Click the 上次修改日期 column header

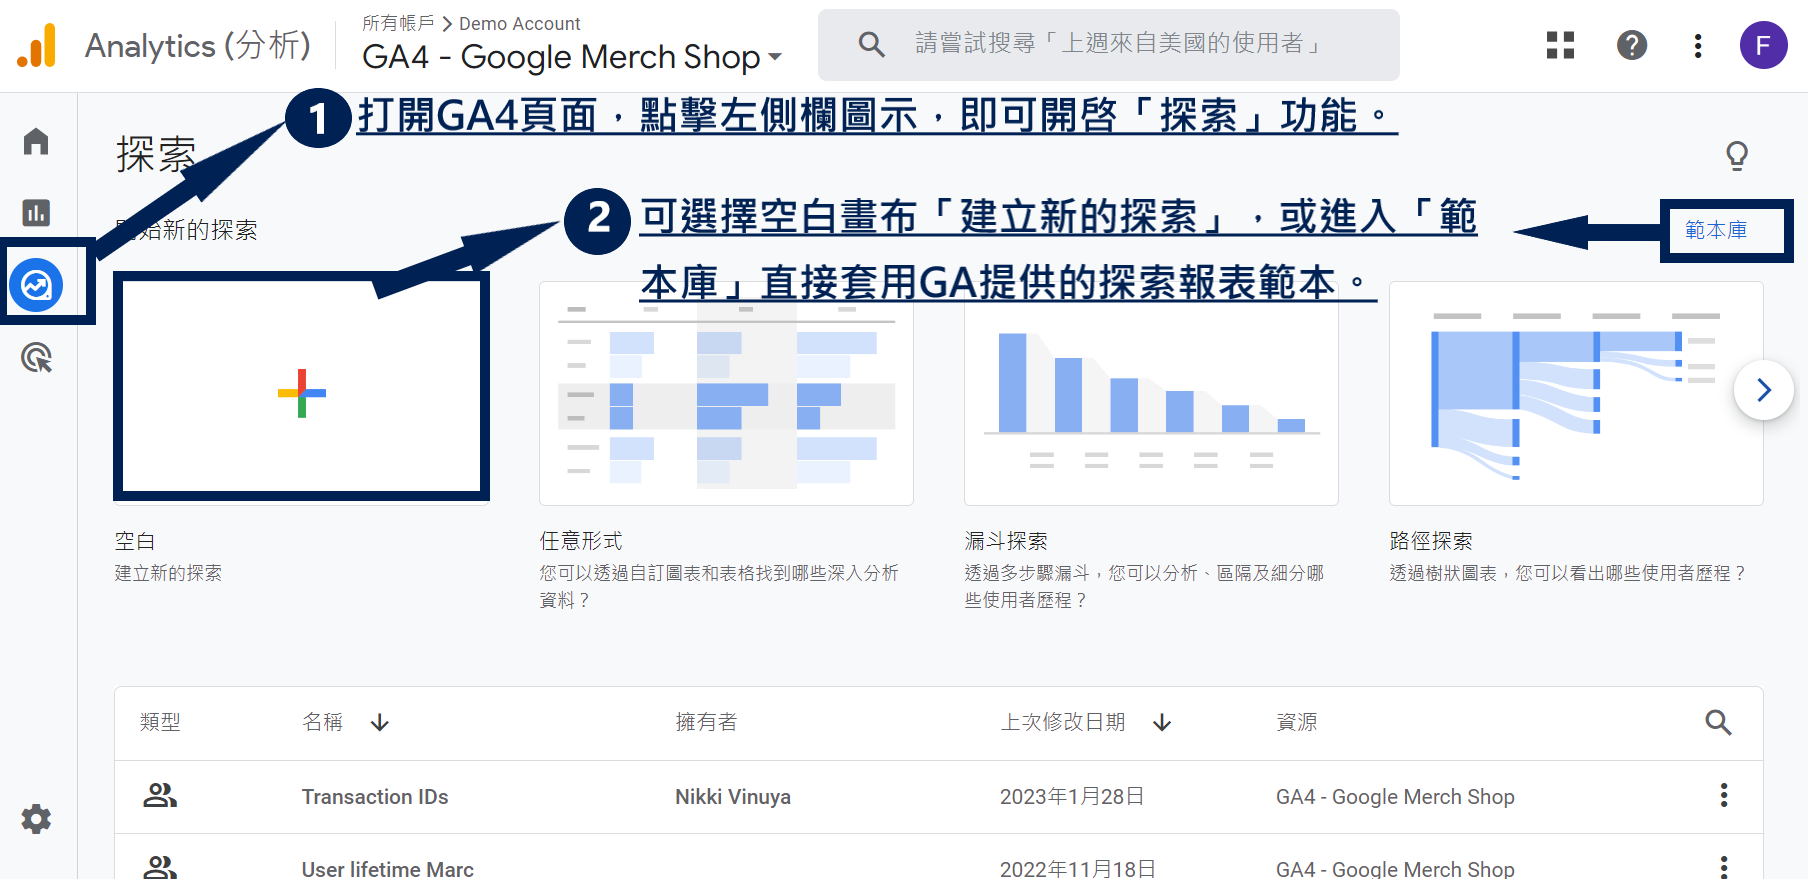click(x=1063, y=722)
